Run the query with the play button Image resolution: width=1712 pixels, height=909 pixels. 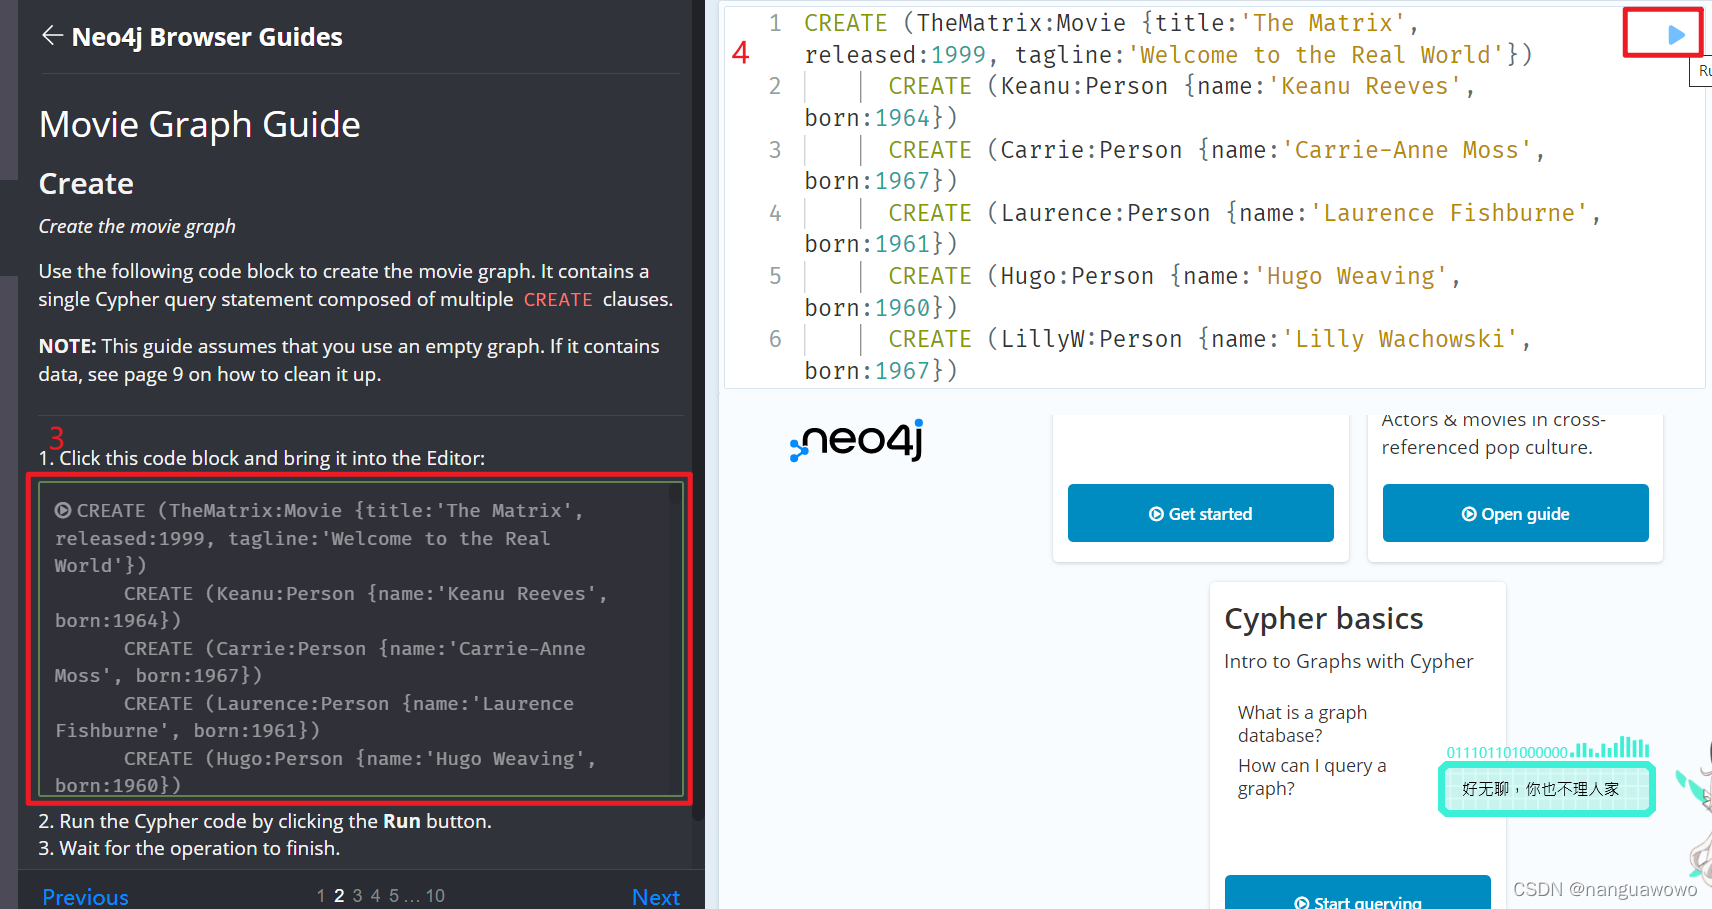[x=1676, y=36]
